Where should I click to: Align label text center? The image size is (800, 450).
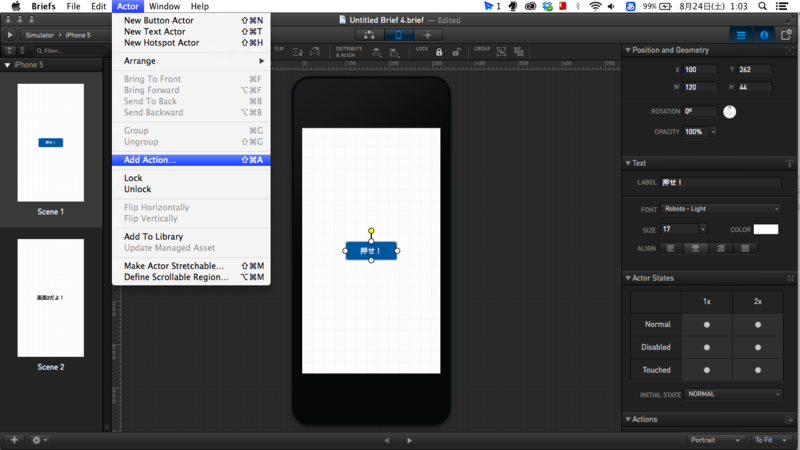695,248
